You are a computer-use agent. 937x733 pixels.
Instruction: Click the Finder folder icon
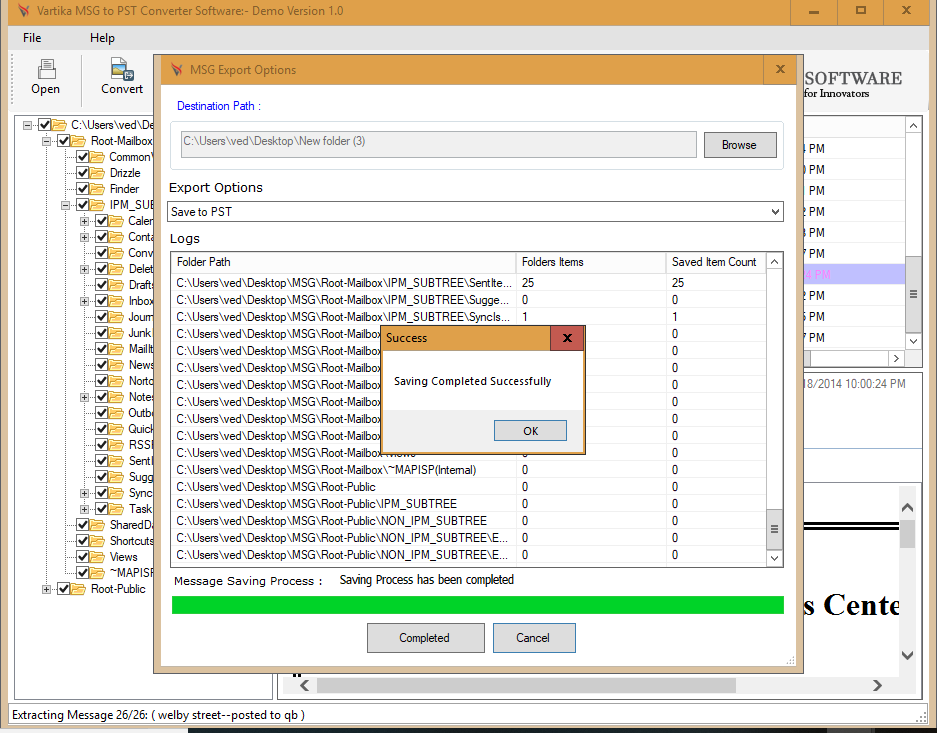pyautogui.click(x=98, y=189)
